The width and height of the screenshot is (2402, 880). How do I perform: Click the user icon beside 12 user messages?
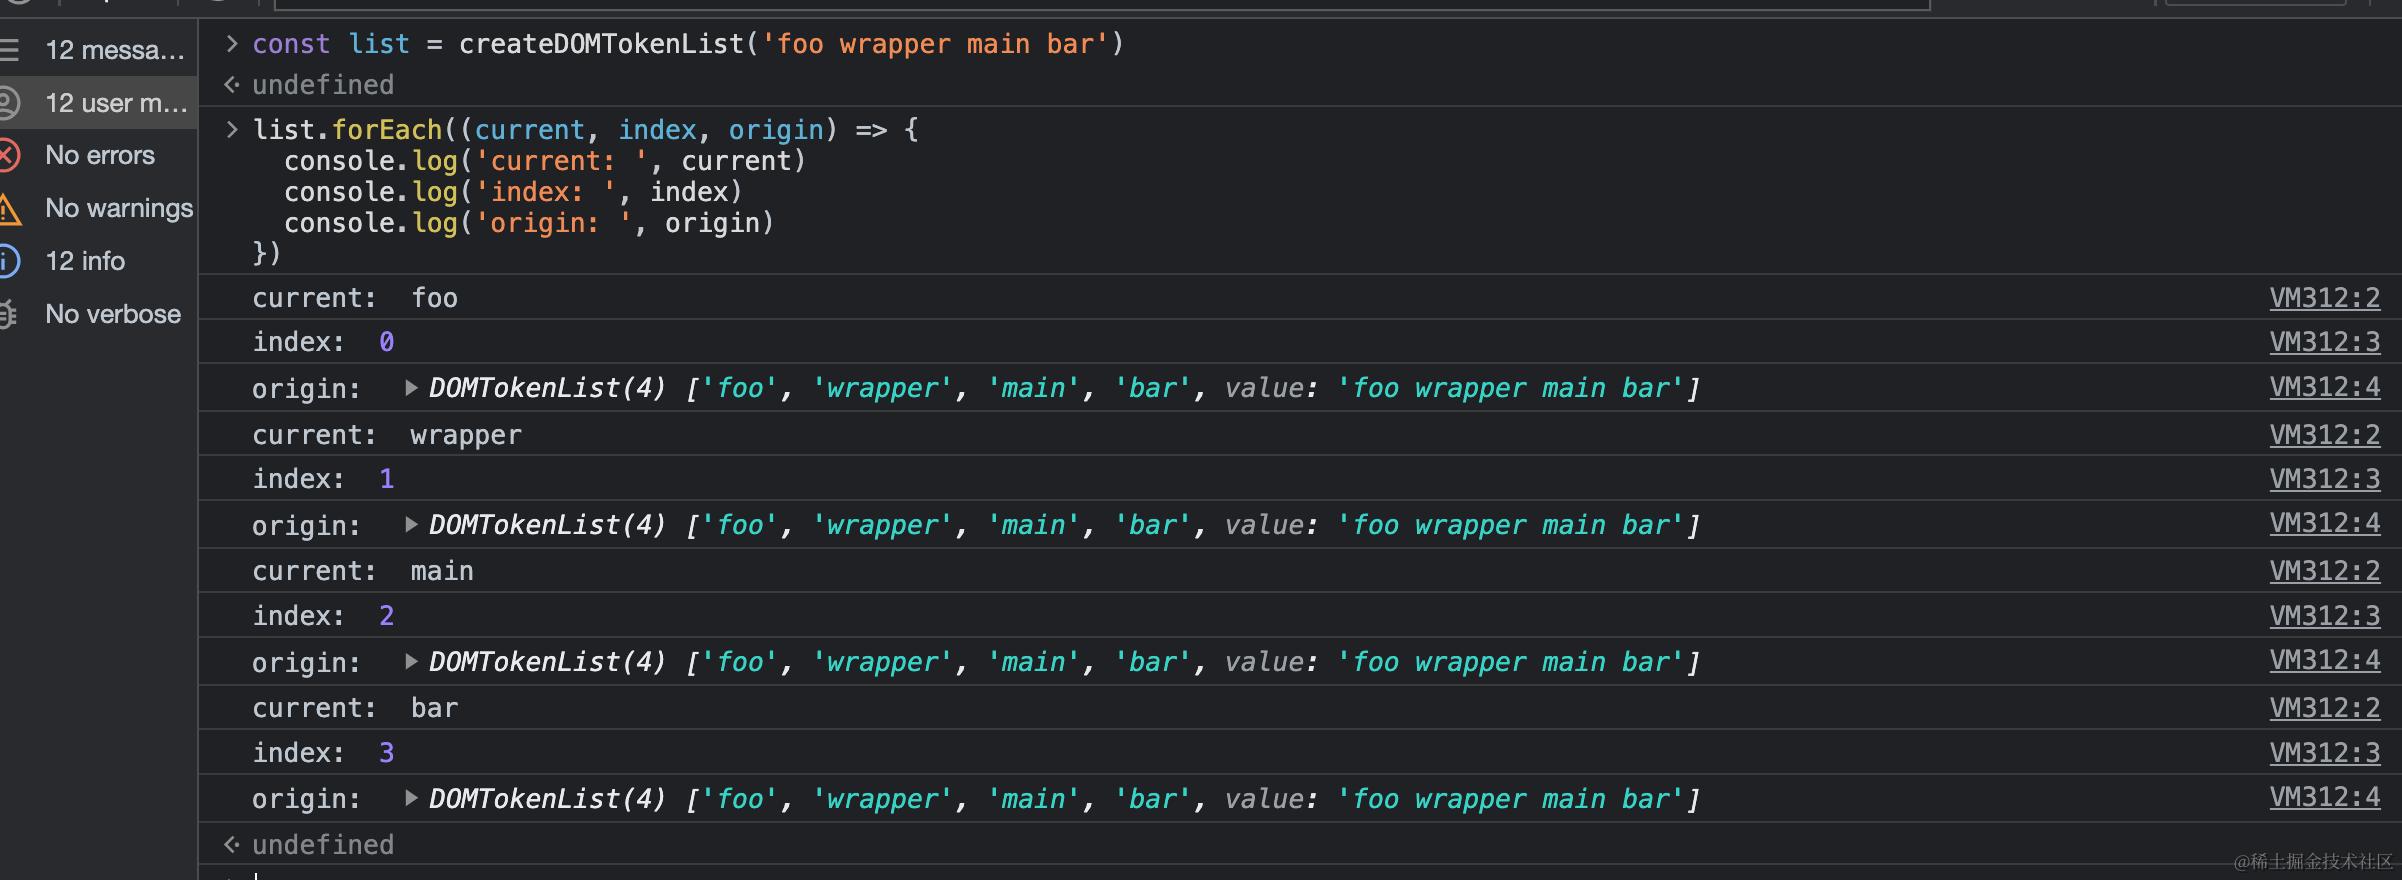pos(8,102)
